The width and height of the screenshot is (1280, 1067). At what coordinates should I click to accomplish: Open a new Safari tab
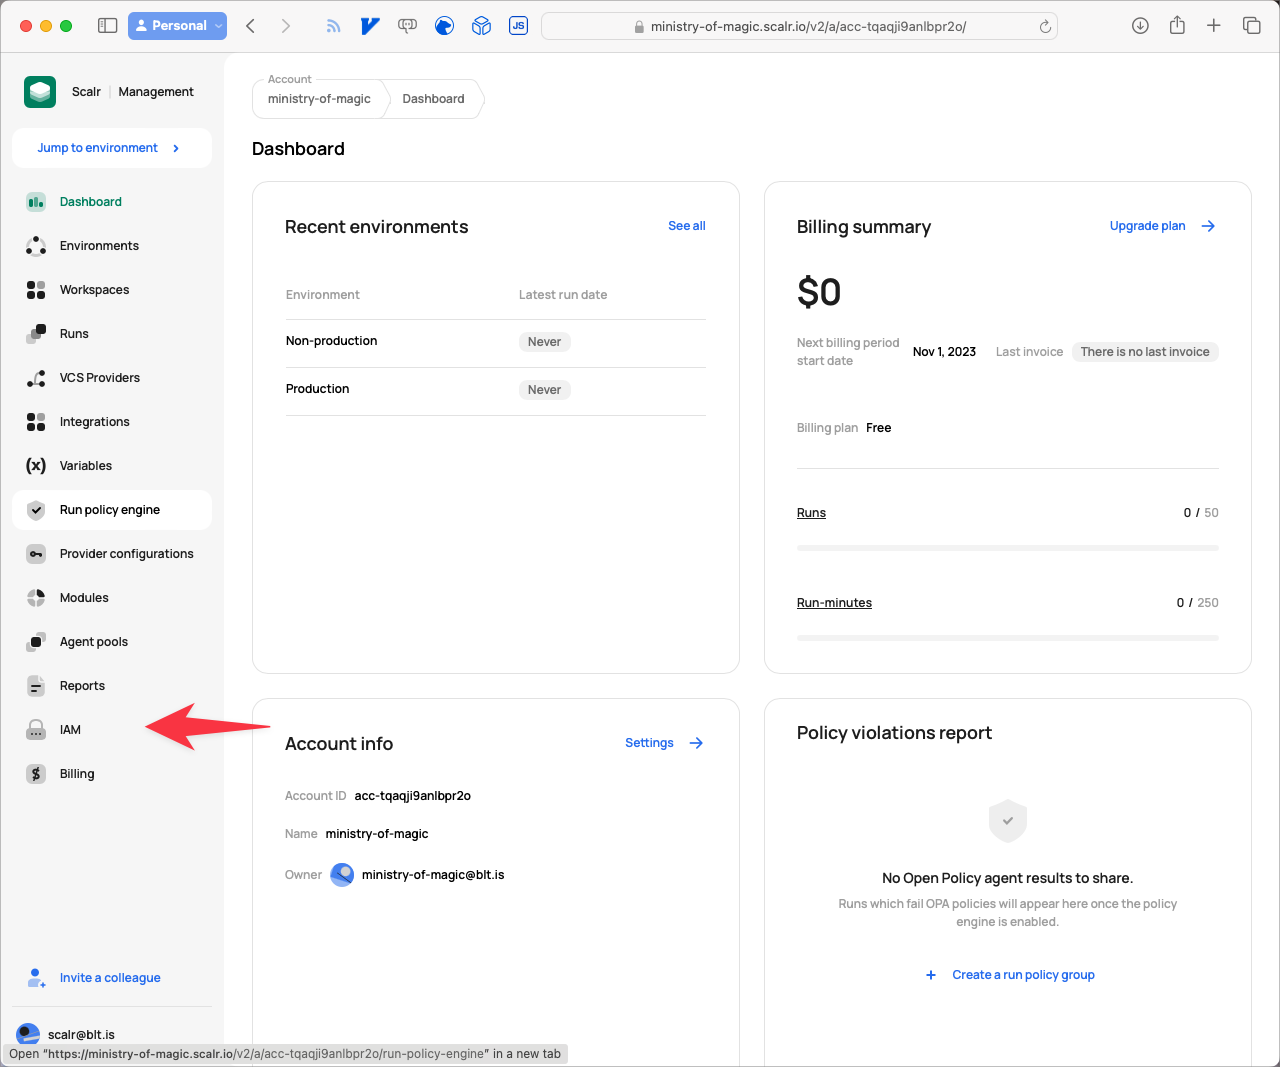point(1214,26)
